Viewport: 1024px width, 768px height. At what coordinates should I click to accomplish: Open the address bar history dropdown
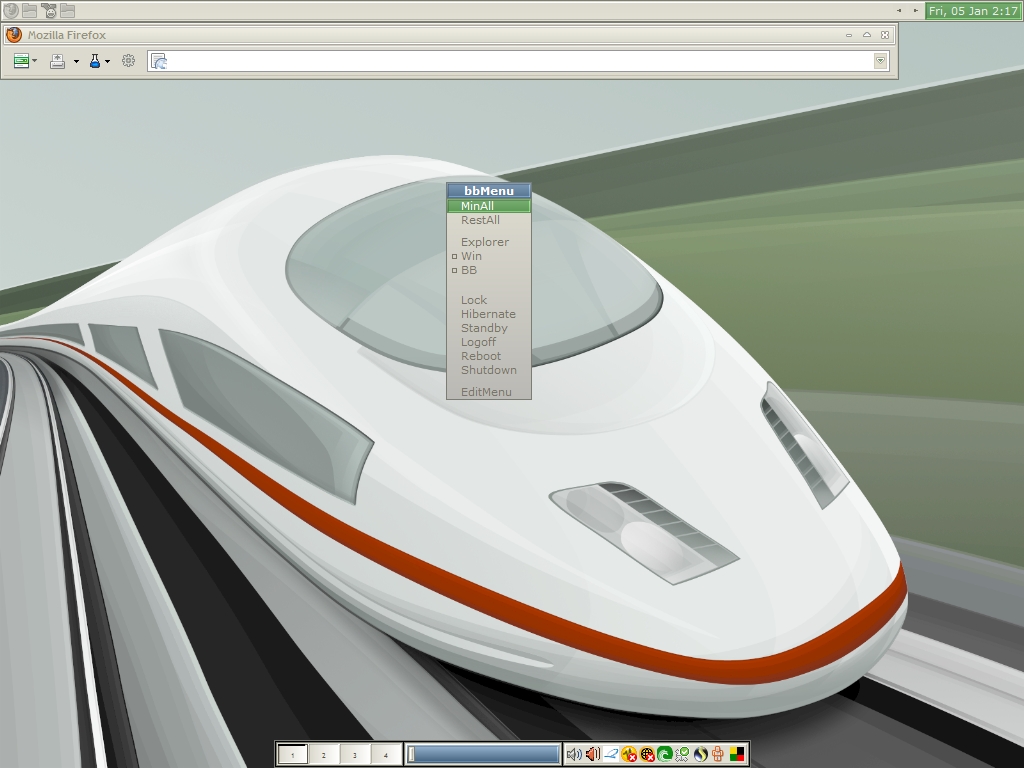(880, 61)
